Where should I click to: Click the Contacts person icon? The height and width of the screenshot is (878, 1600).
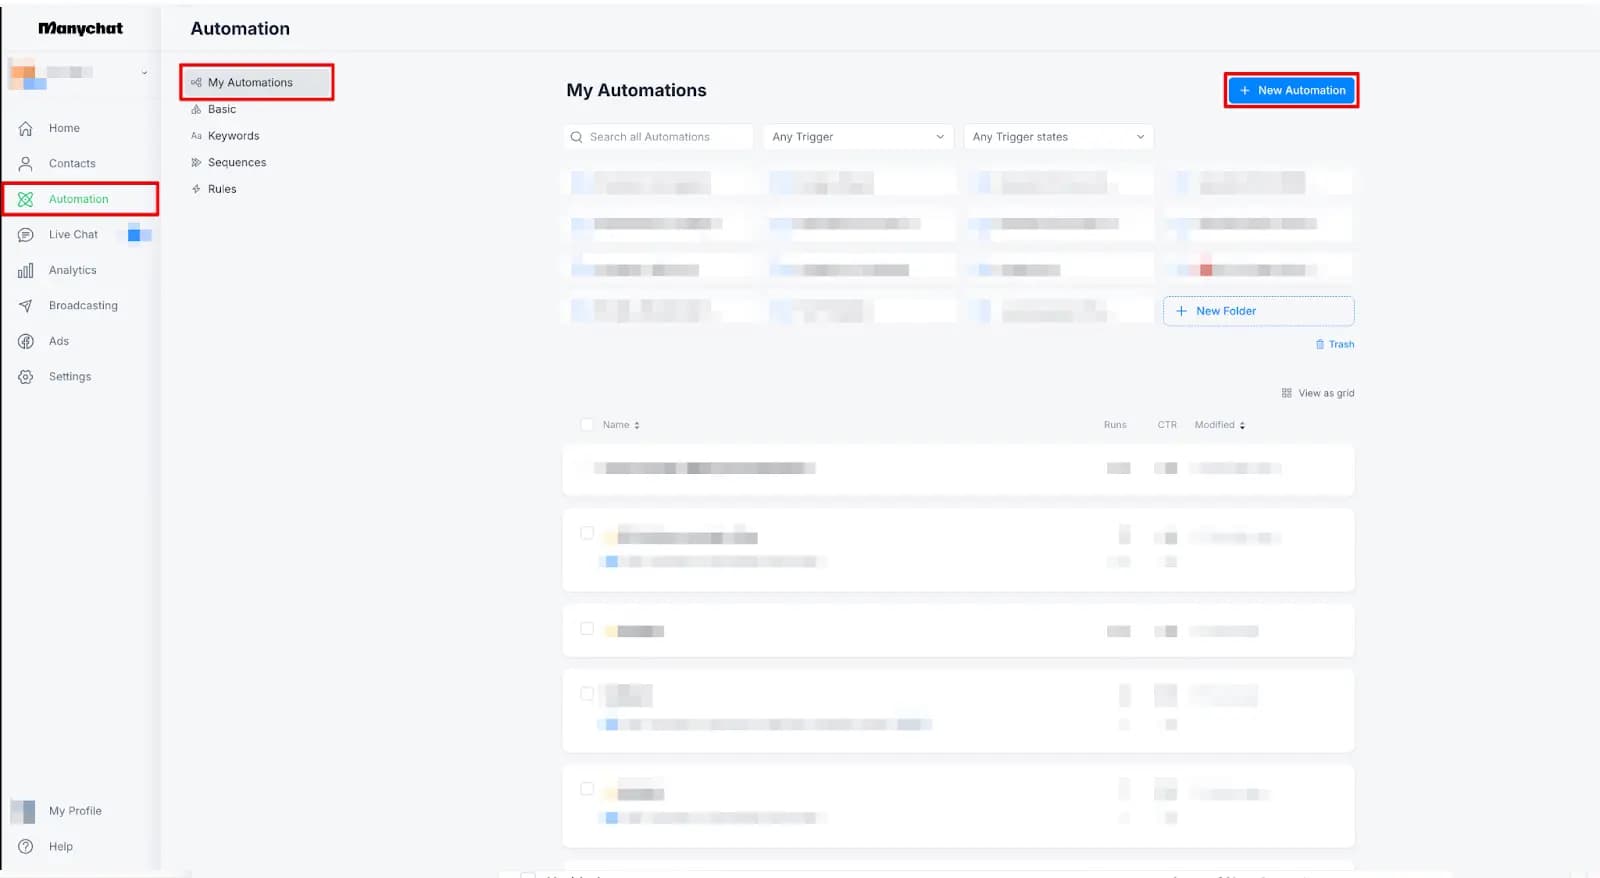point(26,163)
